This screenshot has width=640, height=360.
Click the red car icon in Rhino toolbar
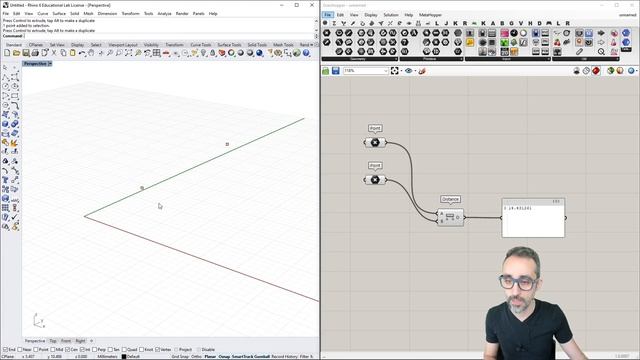click(166, 53)
